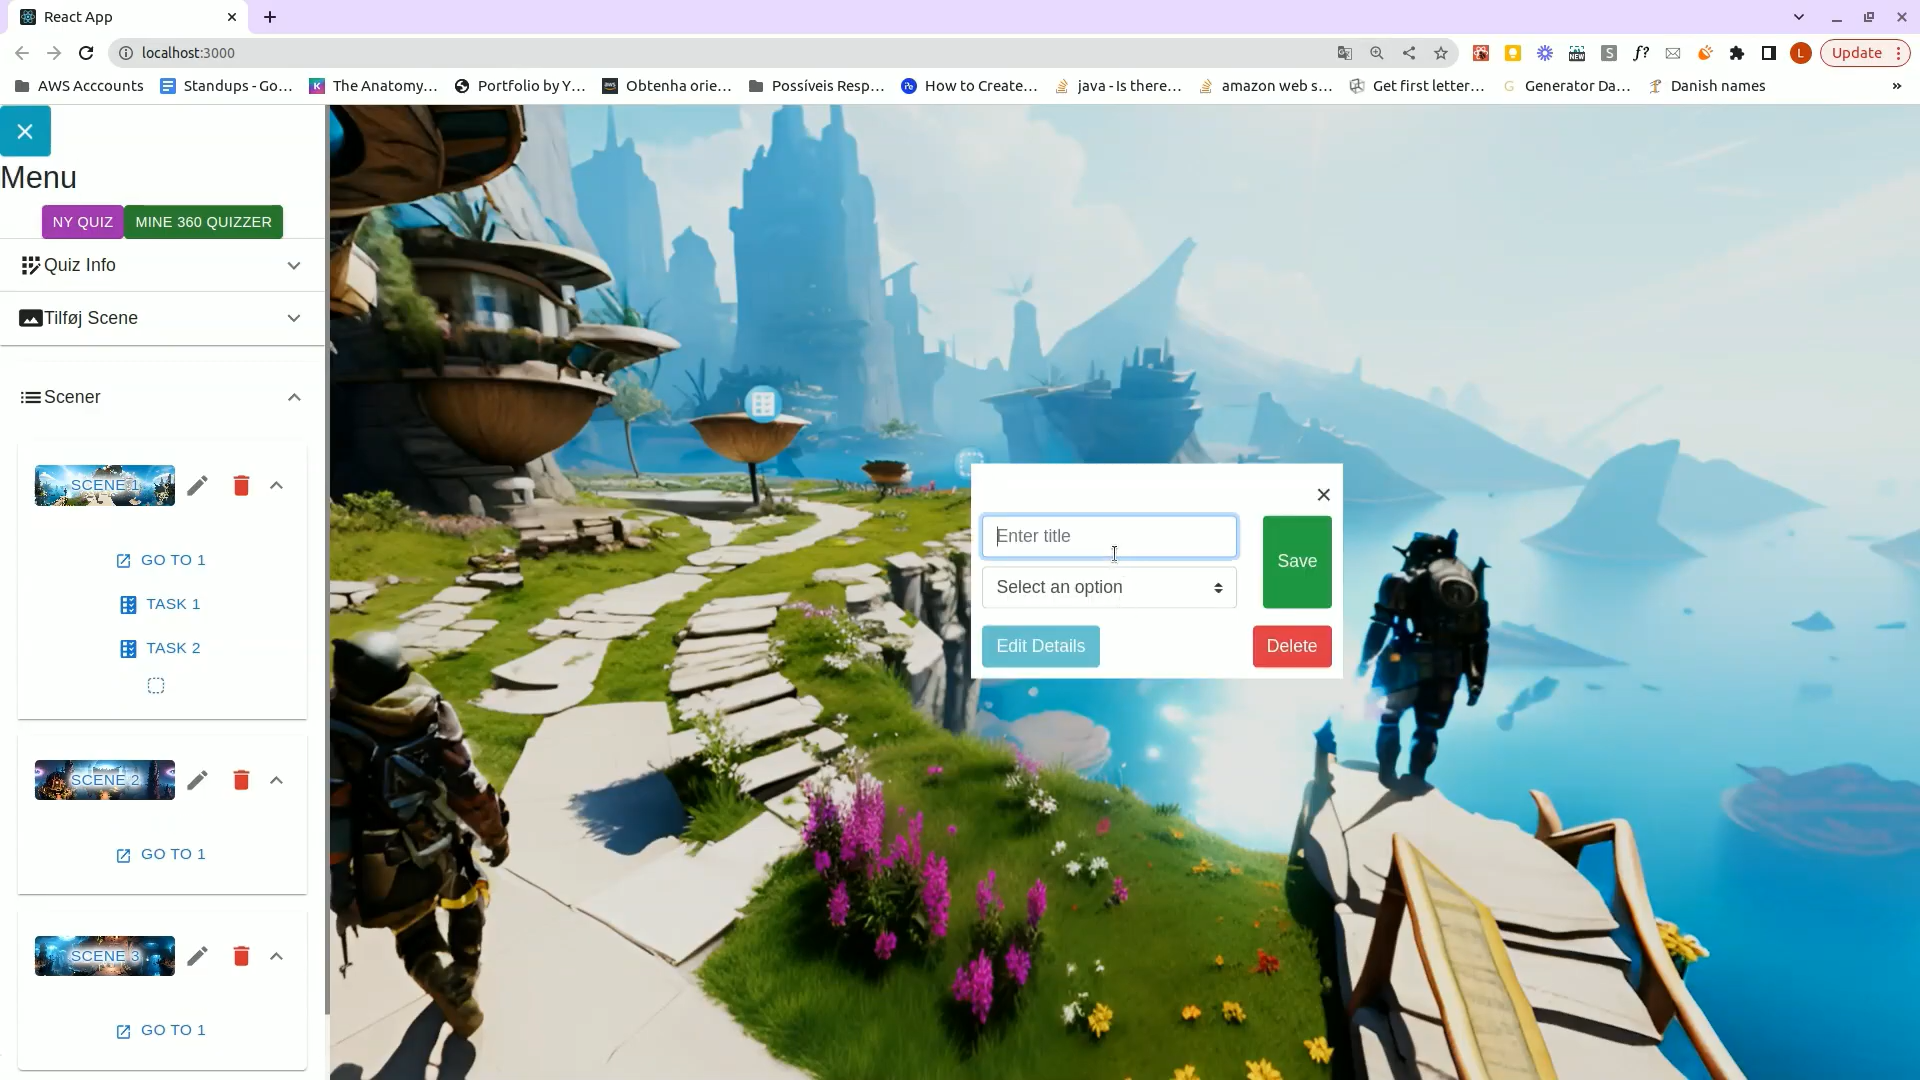Click the zoom magnifier icon in address bar
Viewport: 1920px width, 1080px height.
tap(1377, 53)
